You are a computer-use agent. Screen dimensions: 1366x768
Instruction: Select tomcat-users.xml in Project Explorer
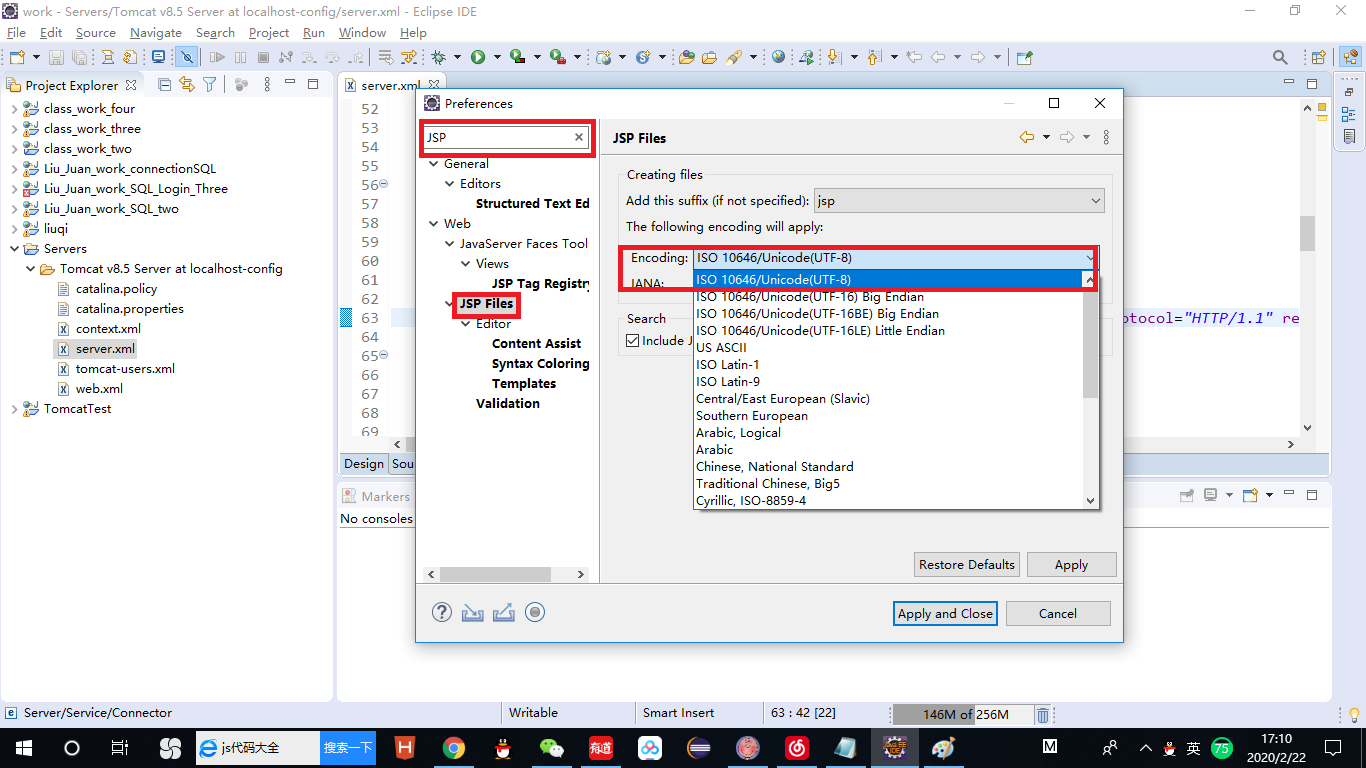pos(125,369)
